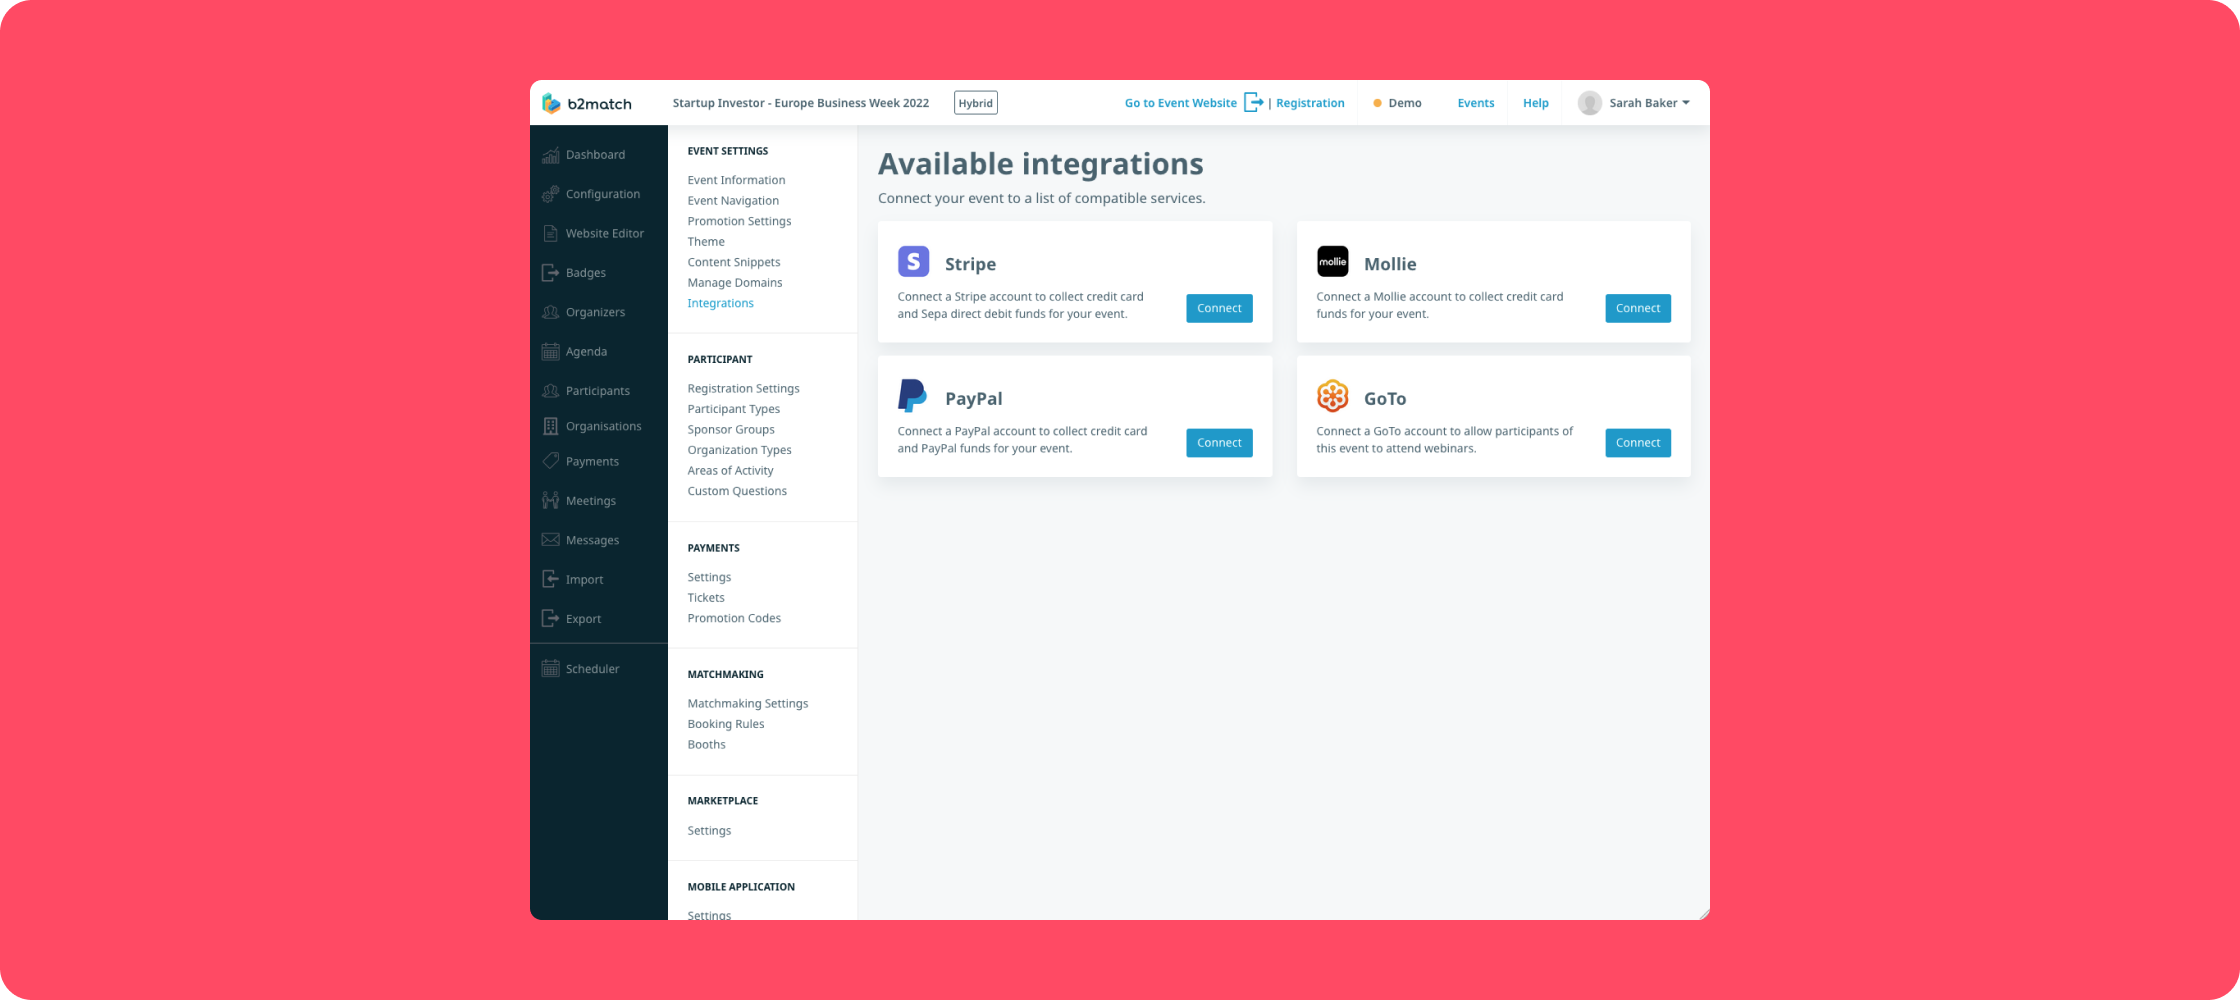Open Booking Rules
The width and height of the screenshot is (2240, 1000).
pyautogui.click(x=726, y=724)
